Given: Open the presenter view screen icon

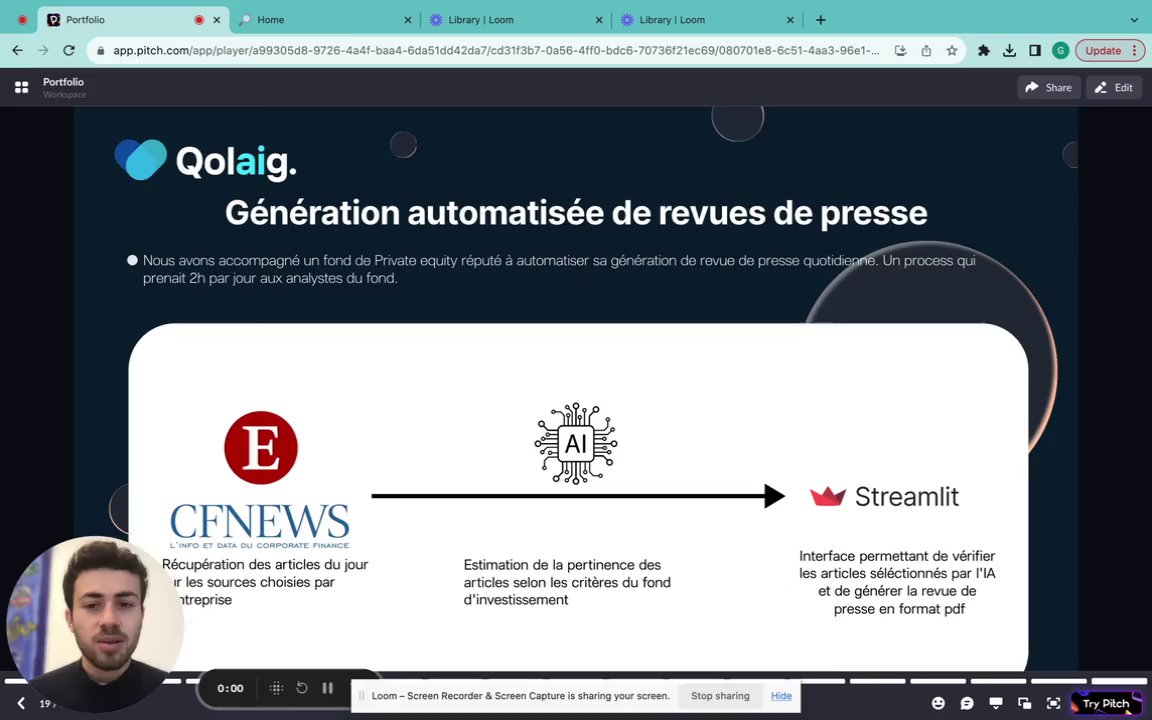Looking at the screenshot, I should pos(996,703).
